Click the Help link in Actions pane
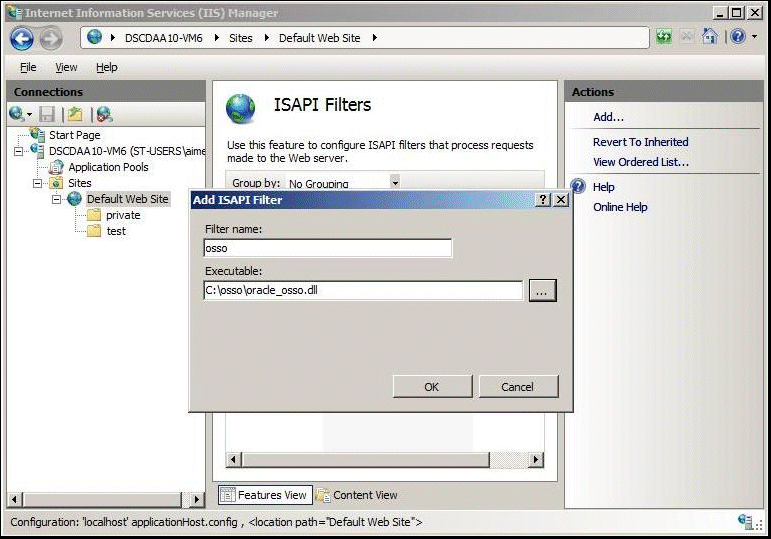This screenshot has height=539, width=771. (603, 187)
